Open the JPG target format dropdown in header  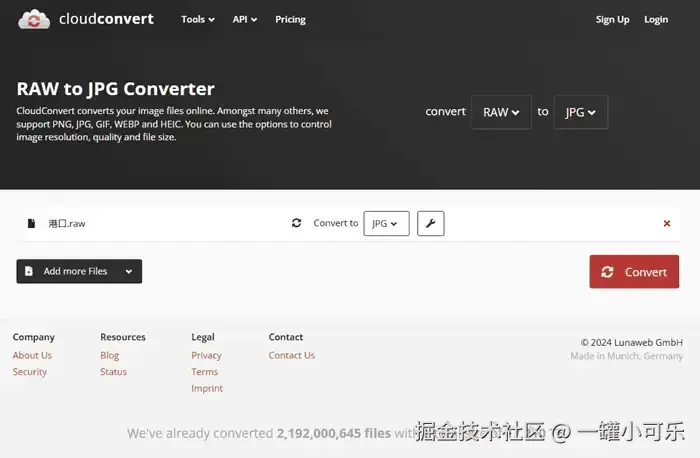point(581,112)
